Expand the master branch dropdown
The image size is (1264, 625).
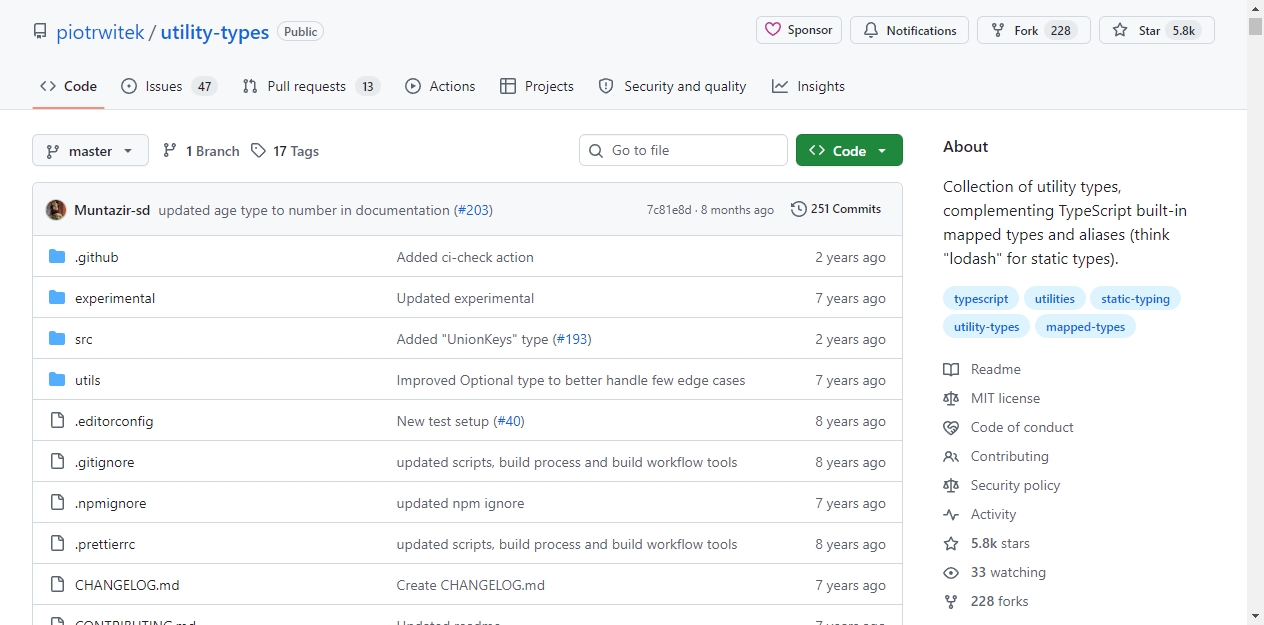[x=90, y=150]
